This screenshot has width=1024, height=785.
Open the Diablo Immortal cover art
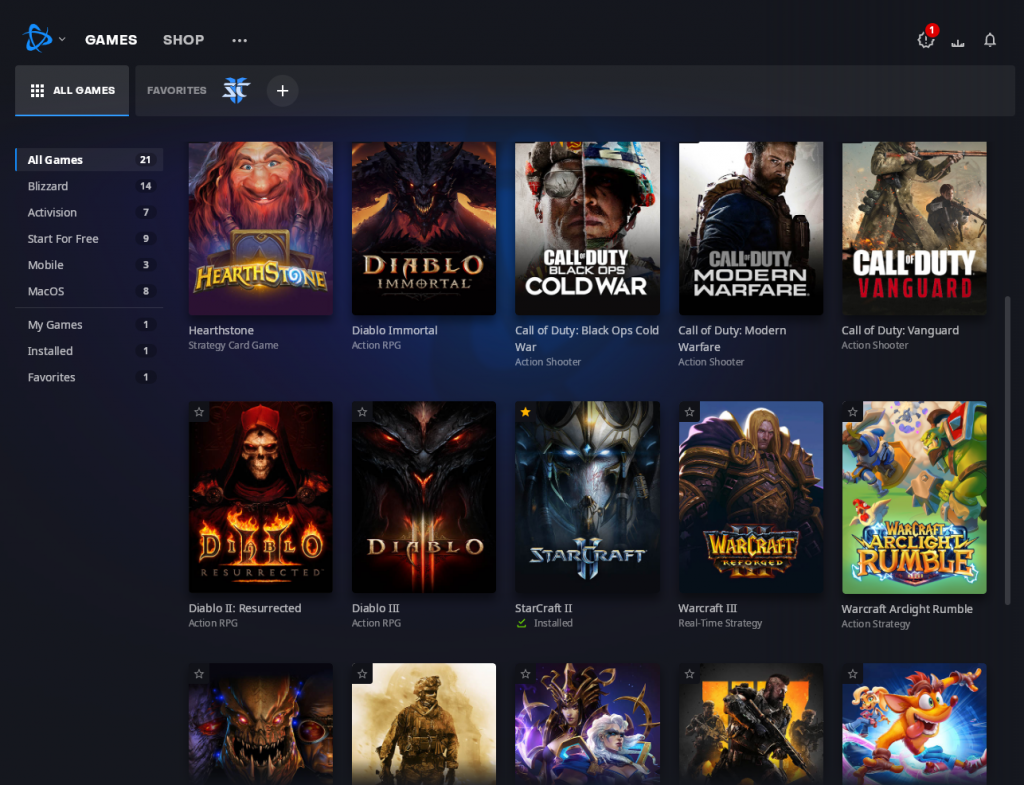(x=424, y=229)
